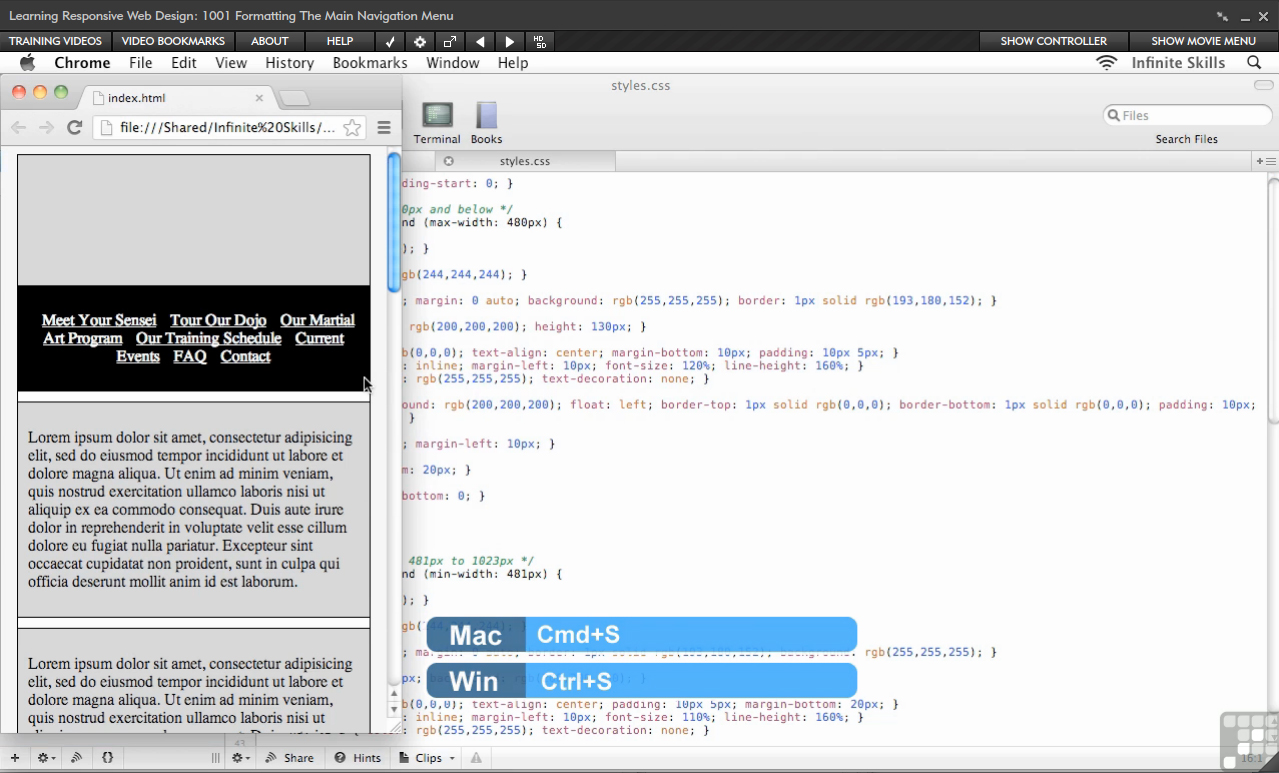This screenshot has height=773, width=1279.
Task: Go to previous video with left arrow
Action: pos(480,41)
